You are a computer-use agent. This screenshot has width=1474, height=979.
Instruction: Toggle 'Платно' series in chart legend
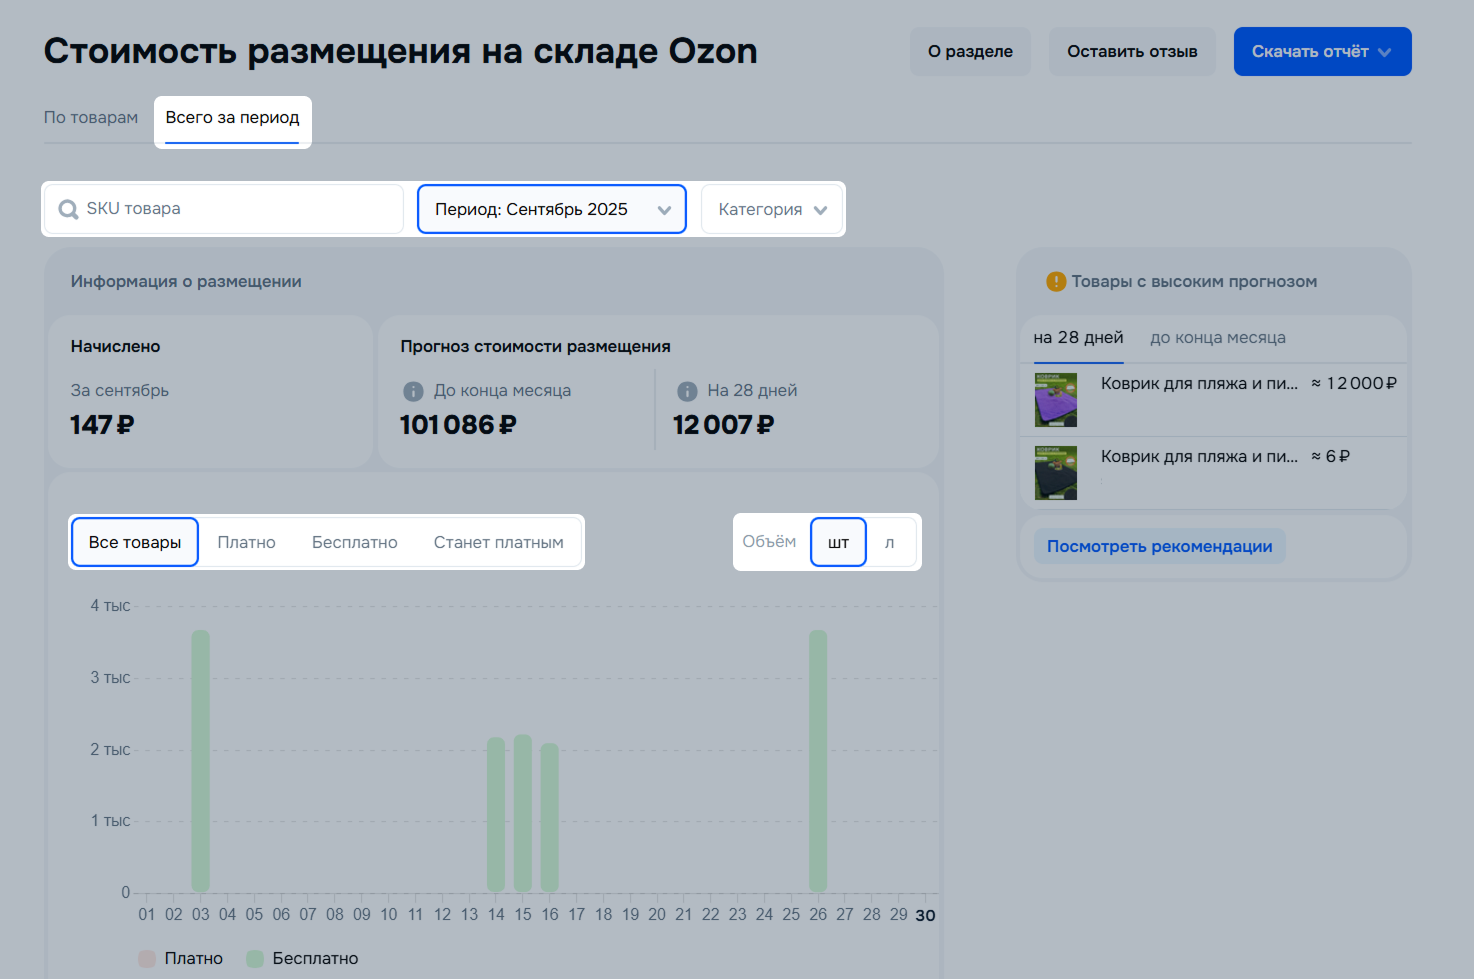148,958
